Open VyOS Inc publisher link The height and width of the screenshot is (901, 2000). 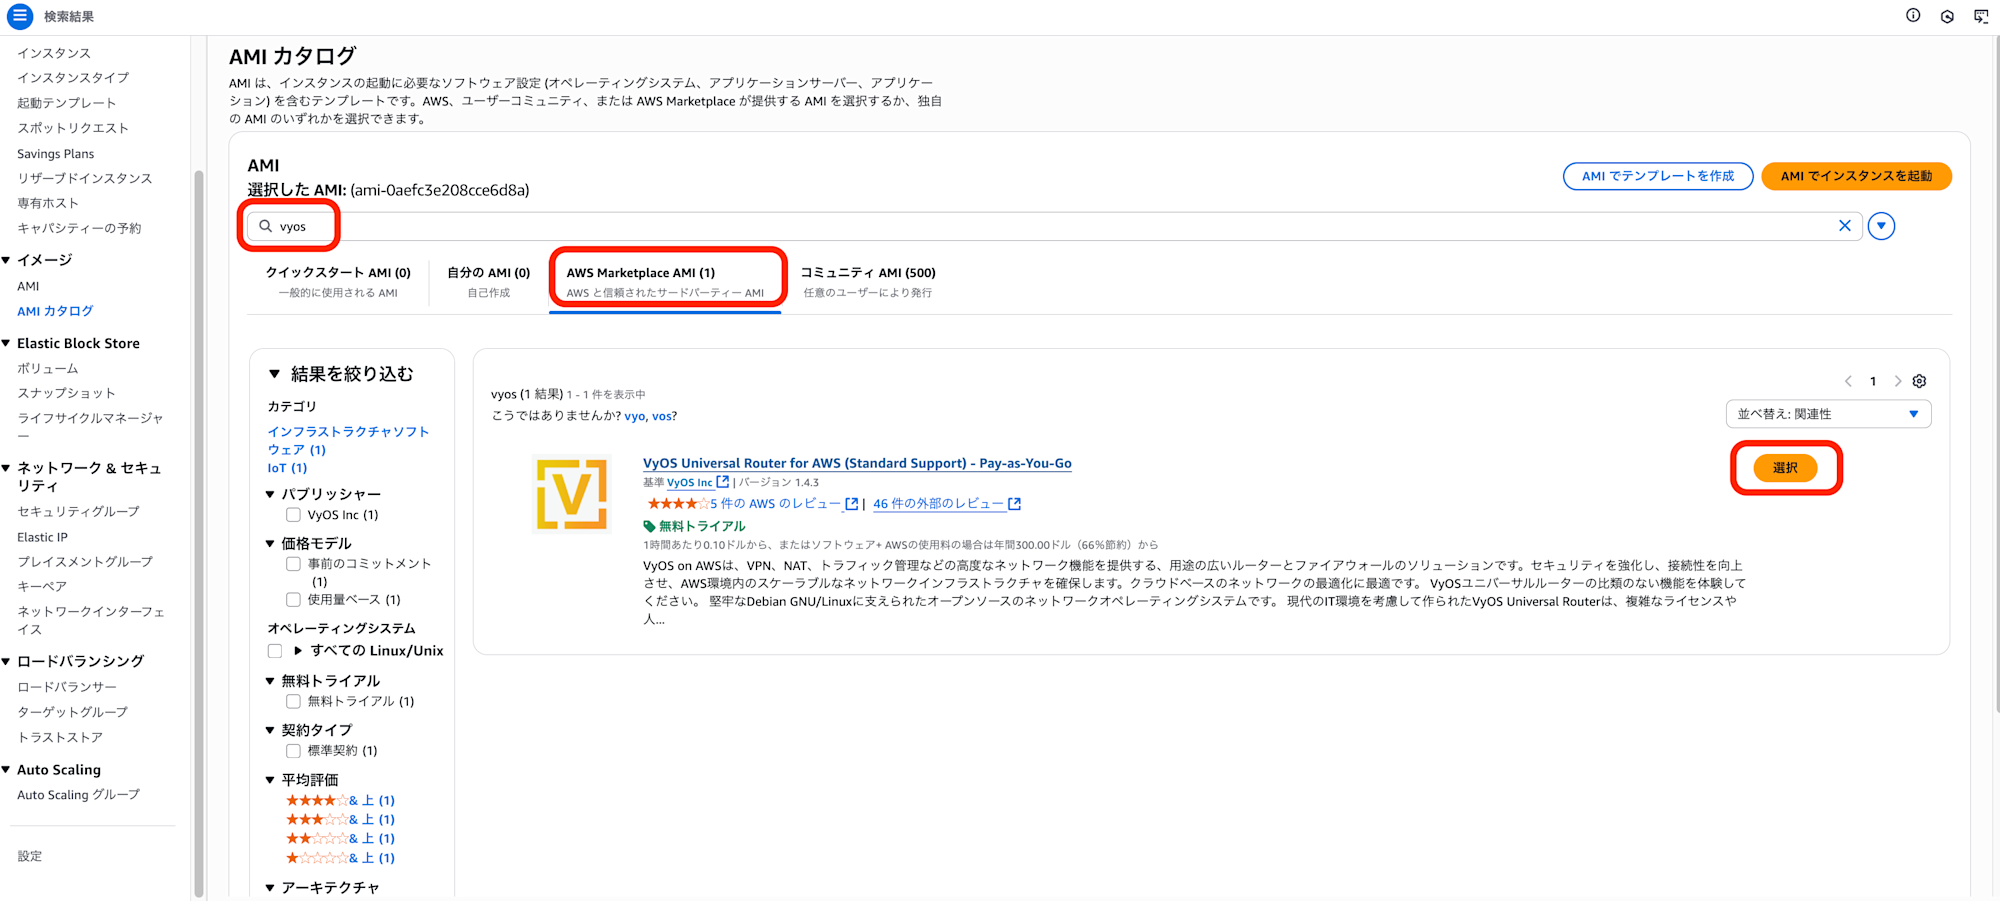690,482
